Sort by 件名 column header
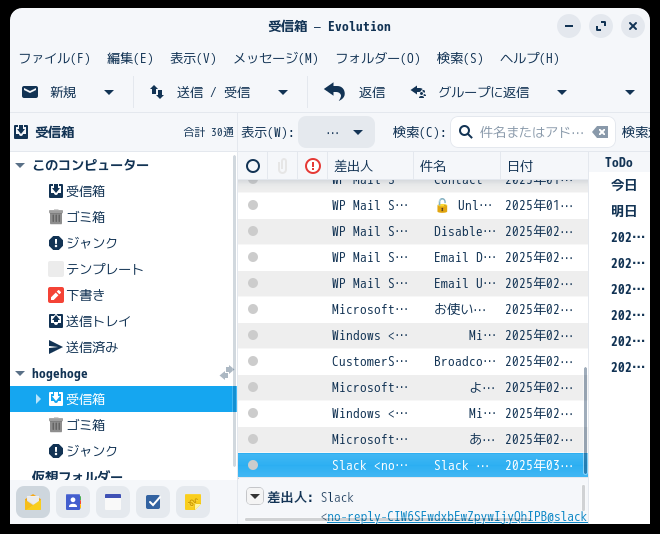The height and width of the screenshot is (534, 660). pyautogui.click(x=457, y=166)
